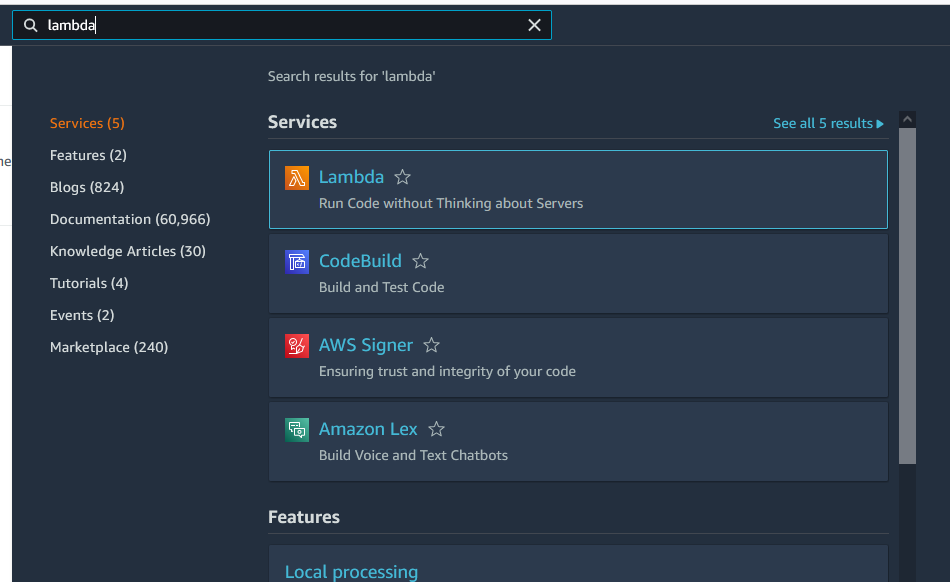
Task: Click the scrollbar up arrow
Action: point(907,119)
